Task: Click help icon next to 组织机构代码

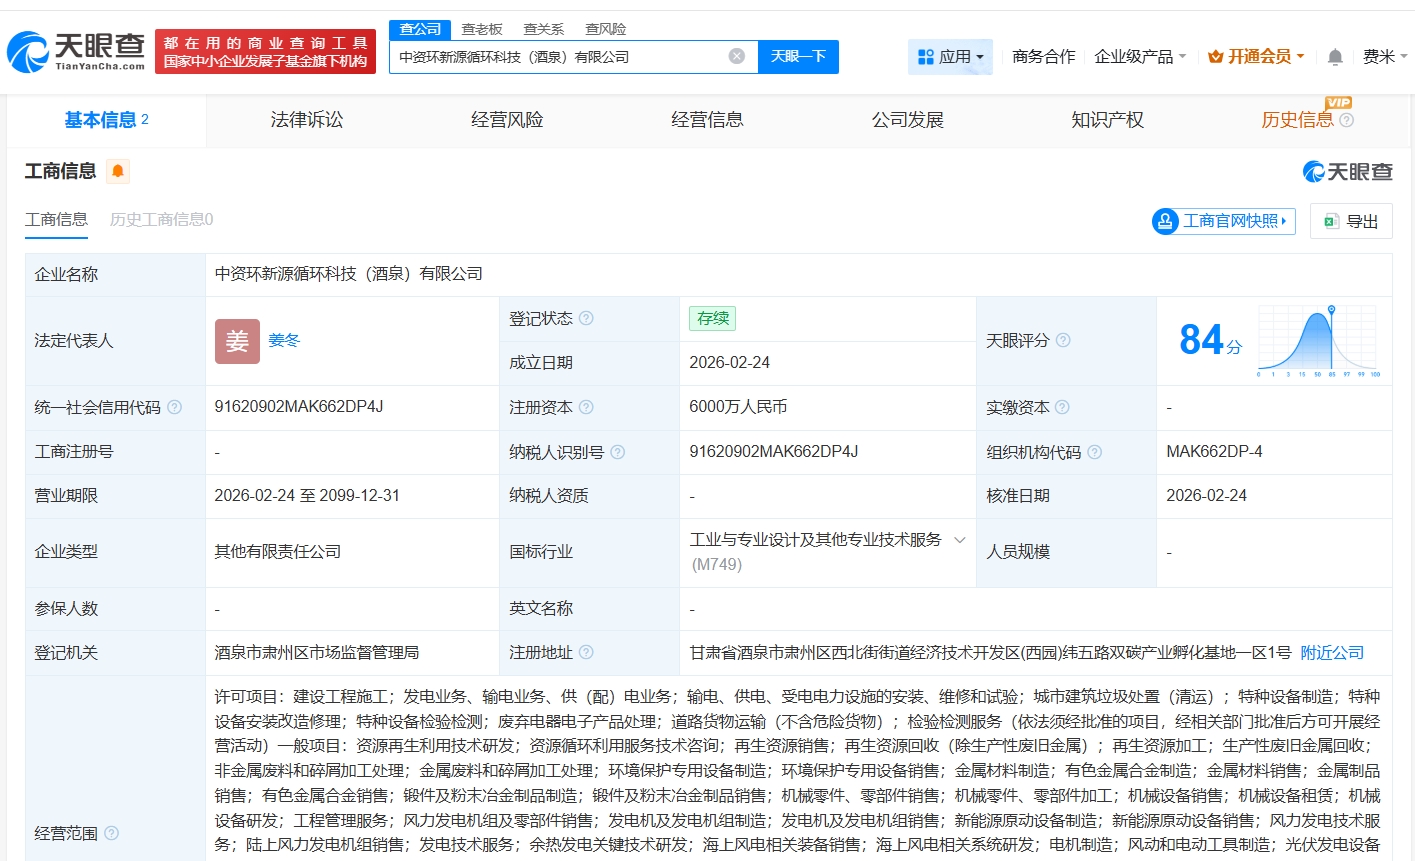Action: click(x=1094, y=452)
